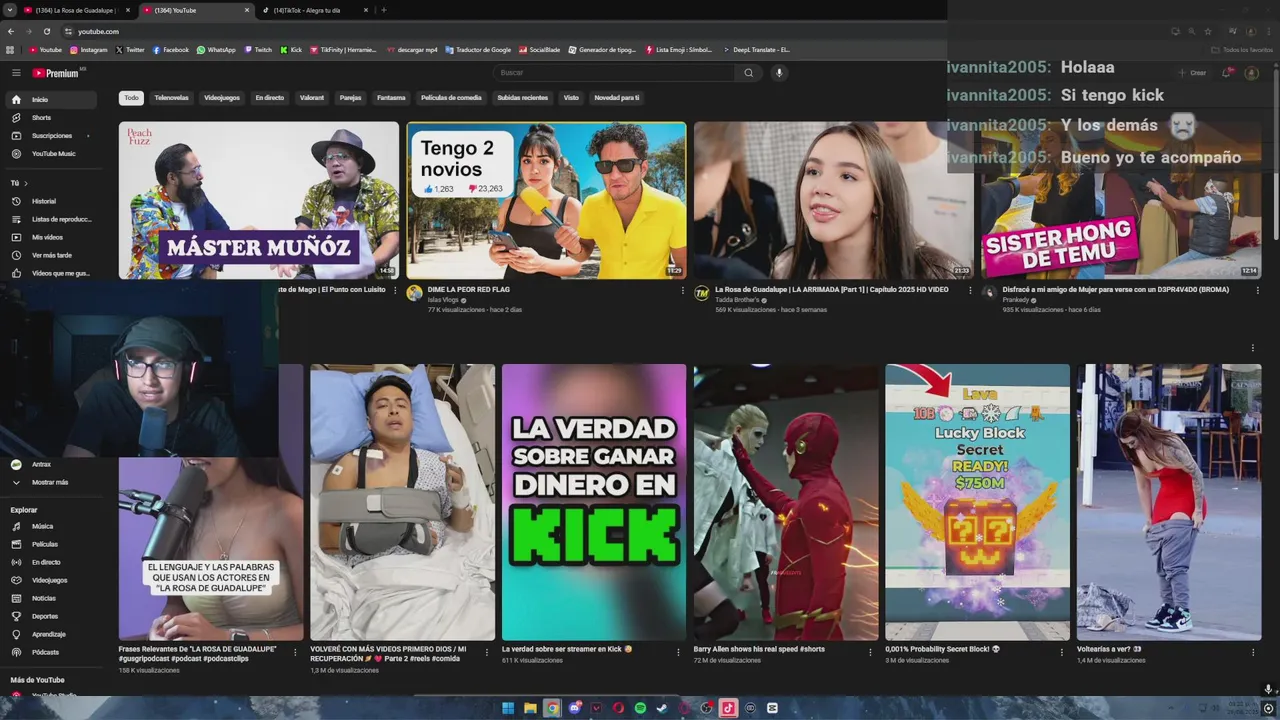Open Windows Start menu
This screenshot has height=720, width=1280.
[508, 708]
